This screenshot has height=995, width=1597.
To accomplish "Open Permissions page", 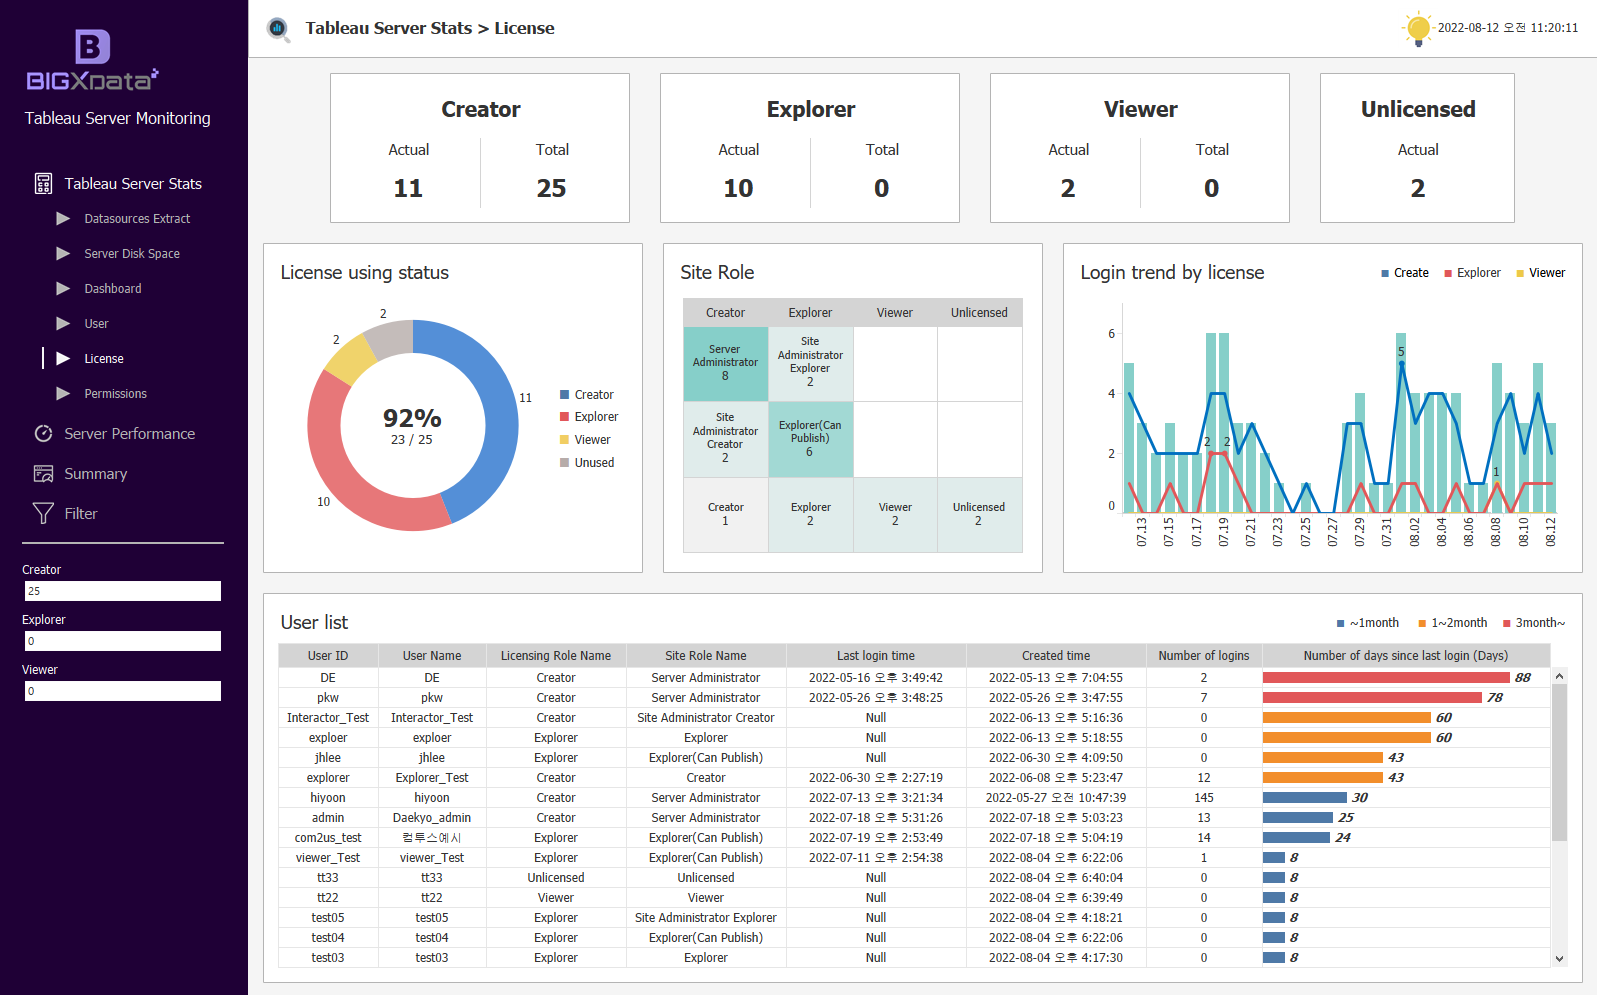I will pyautogui.click(x=115, y=393).
